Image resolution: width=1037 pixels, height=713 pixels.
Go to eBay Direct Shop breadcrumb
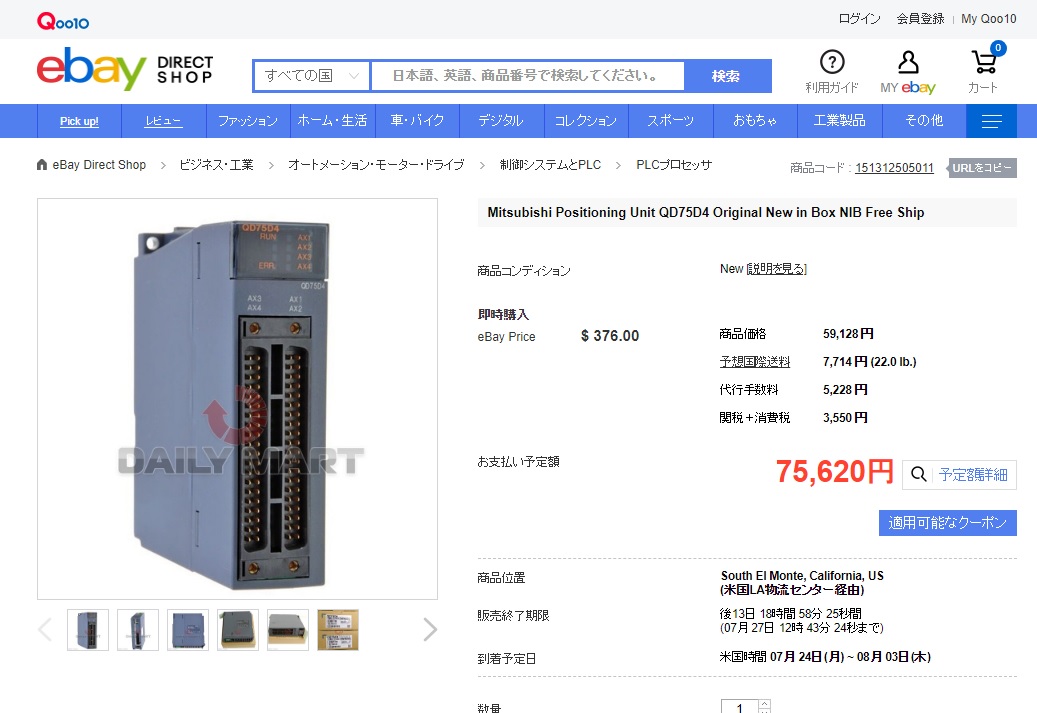99,165
